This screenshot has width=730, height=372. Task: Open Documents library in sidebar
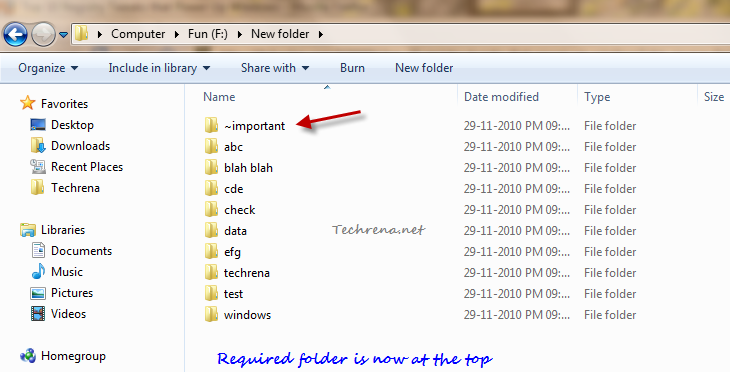coord(81,251)
